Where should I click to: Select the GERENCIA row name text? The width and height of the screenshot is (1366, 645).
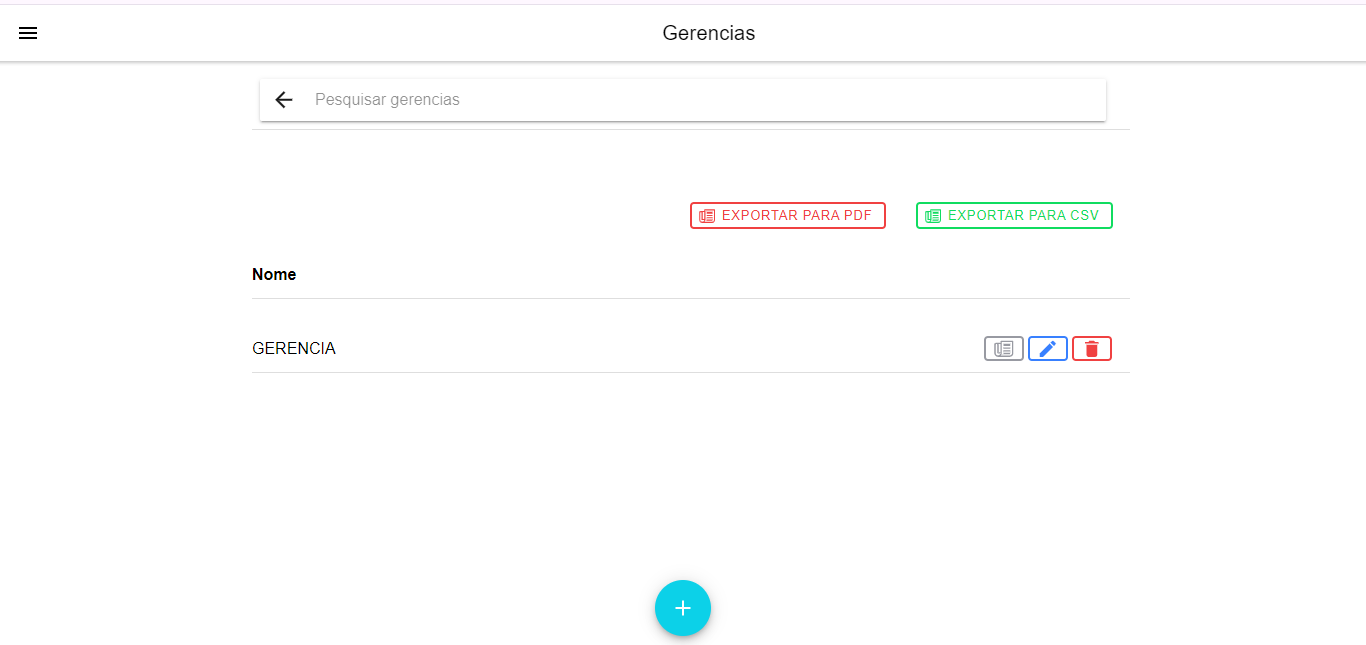[x=294, y=349]
